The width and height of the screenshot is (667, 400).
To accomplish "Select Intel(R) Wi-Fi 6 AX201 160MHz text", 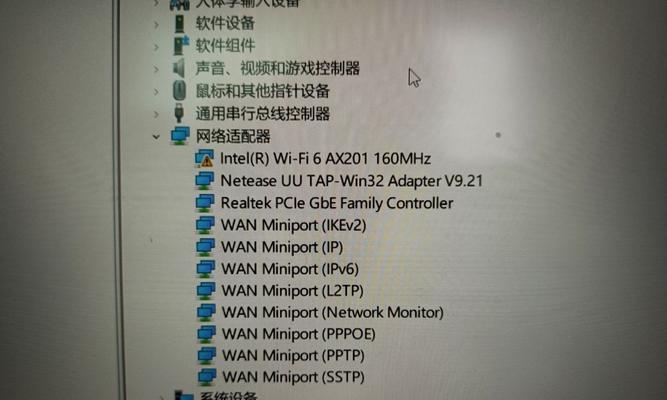I will coord(325,159).
